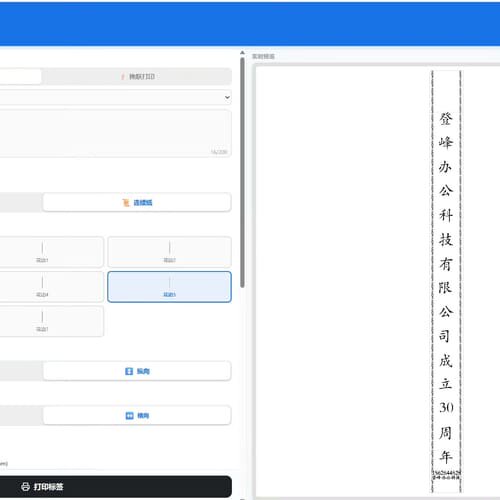The image size is (500, 500).
Task: Choose the 横向 orientation button
Action: point(137,415)
